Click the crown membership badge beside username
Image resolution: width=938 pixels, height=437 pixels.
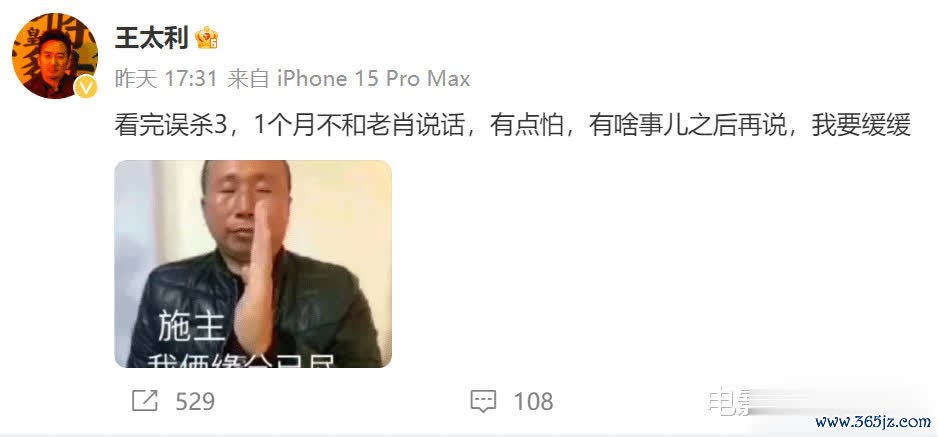206,38
